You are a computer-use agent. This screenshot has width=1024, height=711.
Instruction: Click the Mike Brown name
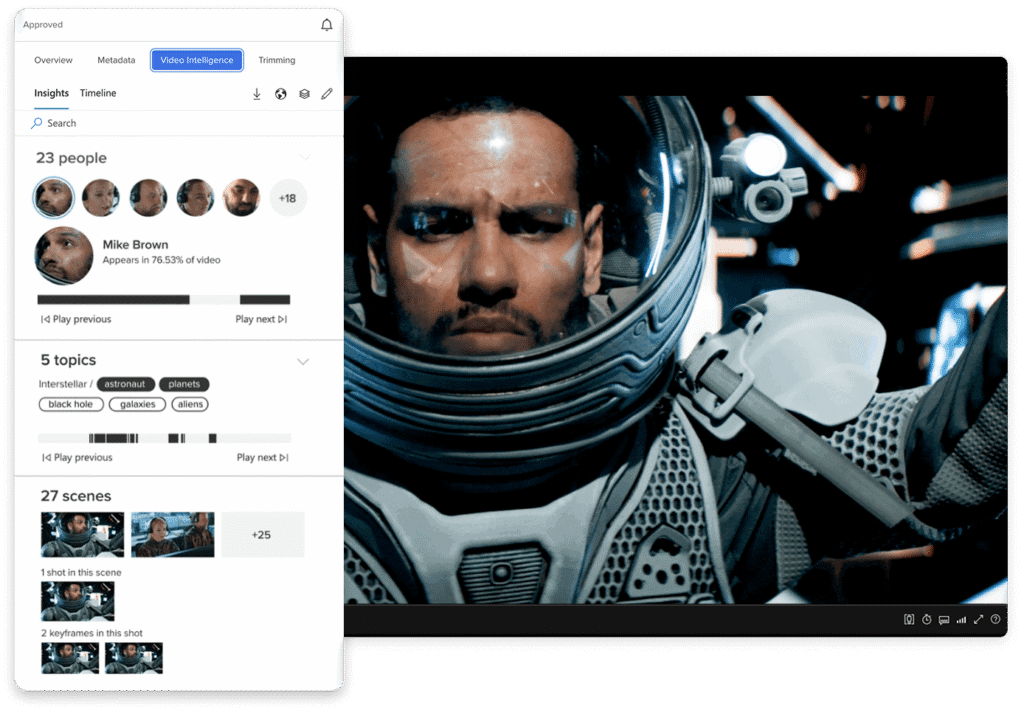click(135, 245)
